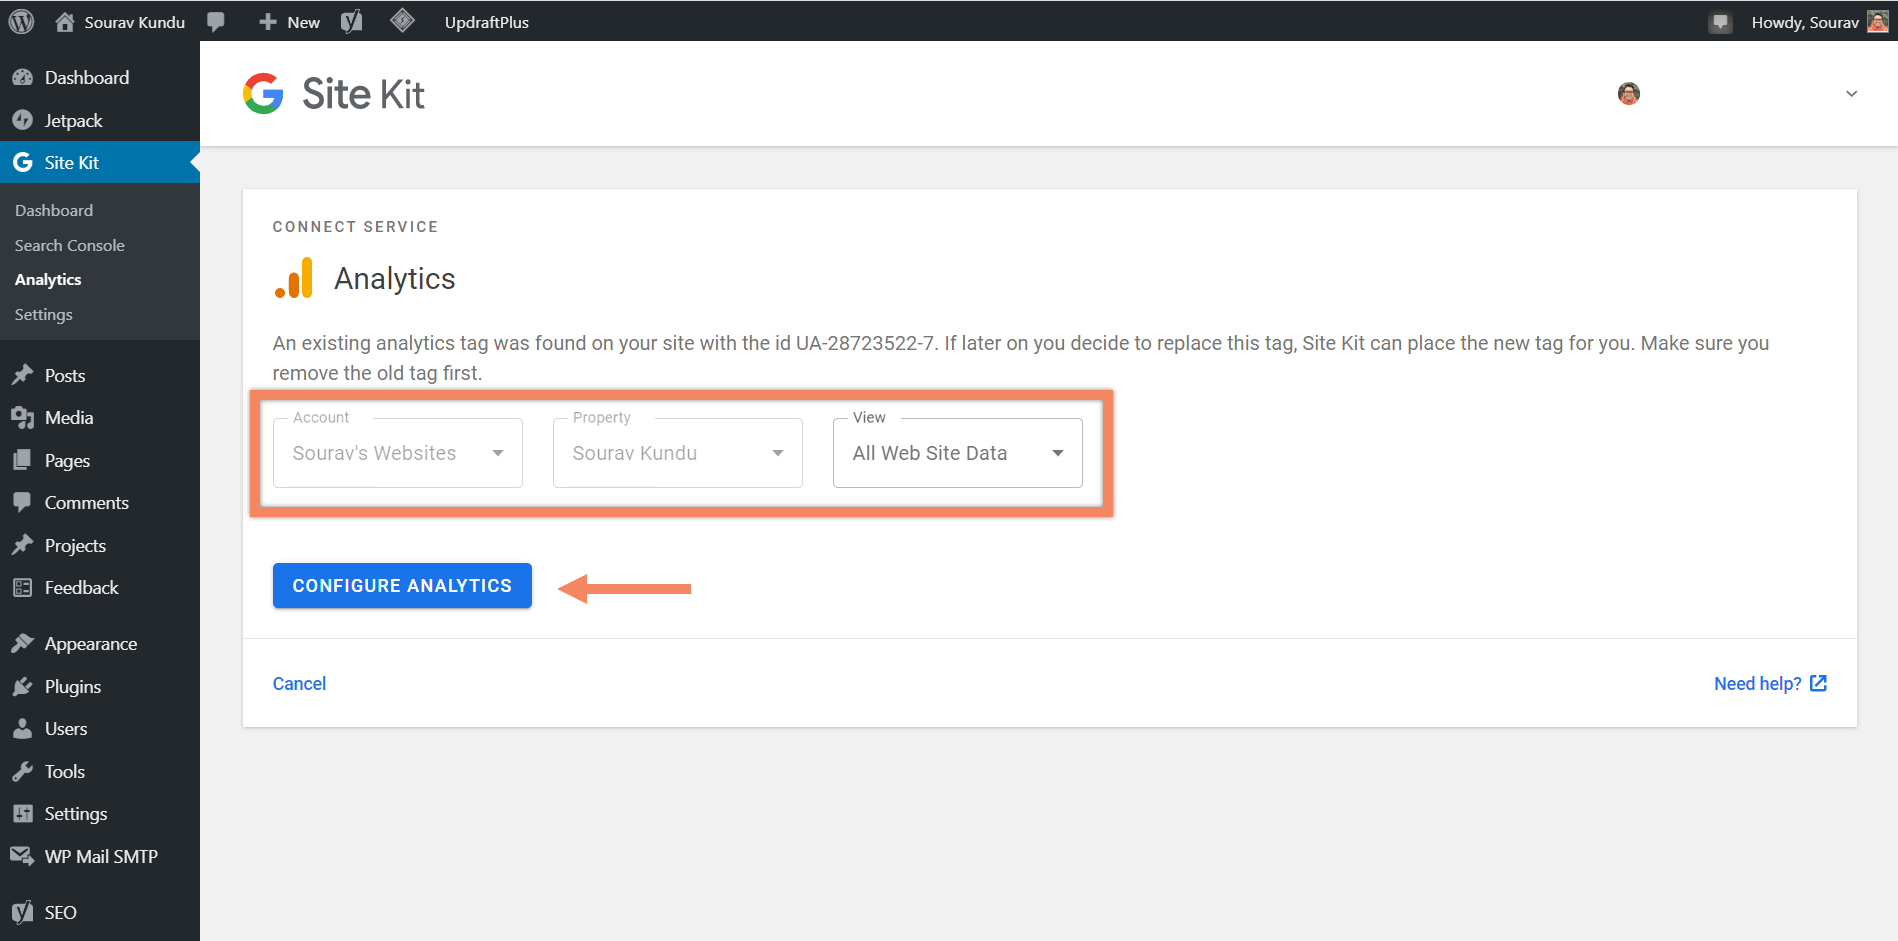
Task: Open the Yoast SEO admin bar icon
Action: (x=351, y=22)
